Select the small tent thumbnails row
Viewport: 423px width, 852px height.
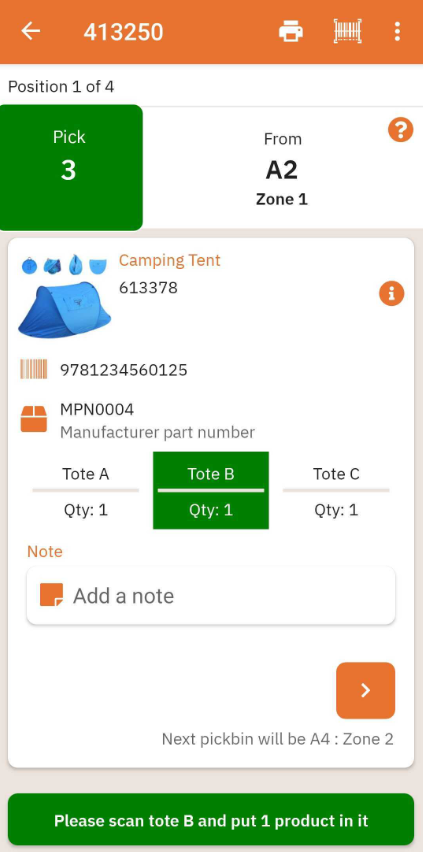coord(64,266)
